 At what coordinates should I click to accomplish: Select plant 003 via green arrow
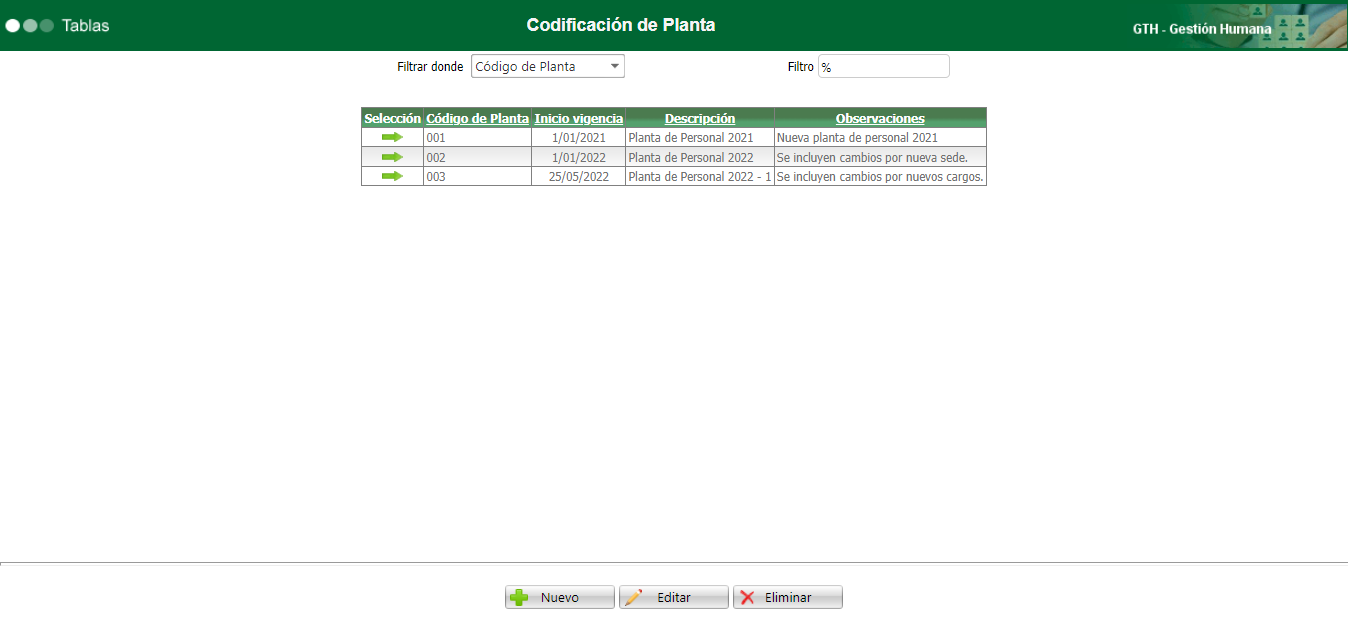pos(392,176)
